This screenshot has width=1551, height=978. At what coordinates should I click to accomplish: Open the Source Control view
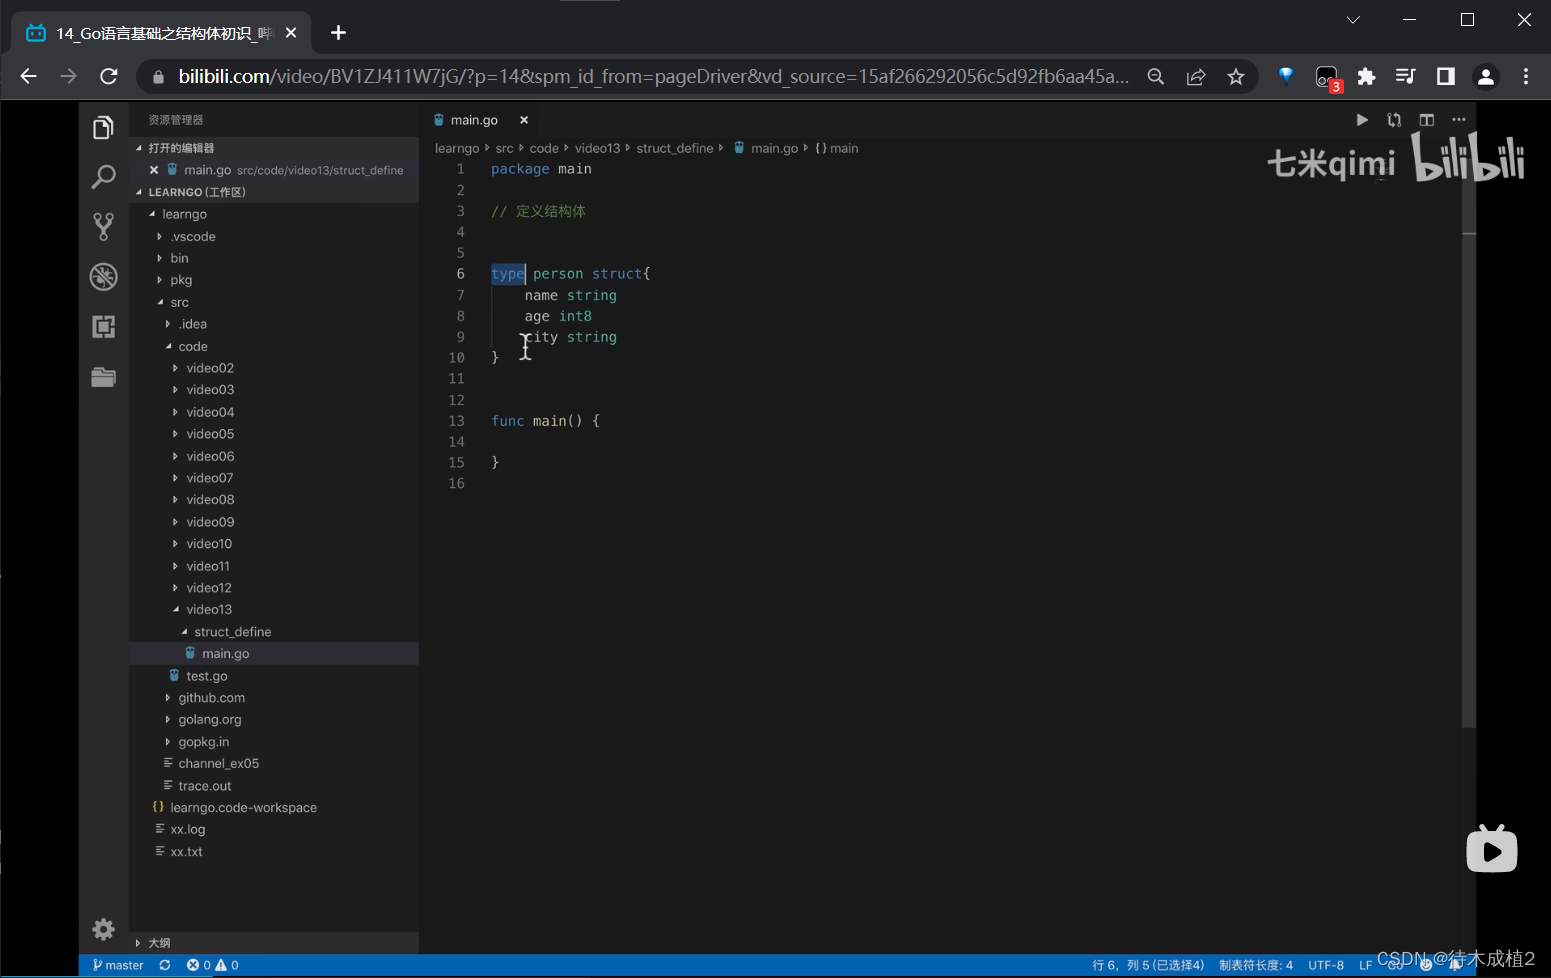coord(103,227)
